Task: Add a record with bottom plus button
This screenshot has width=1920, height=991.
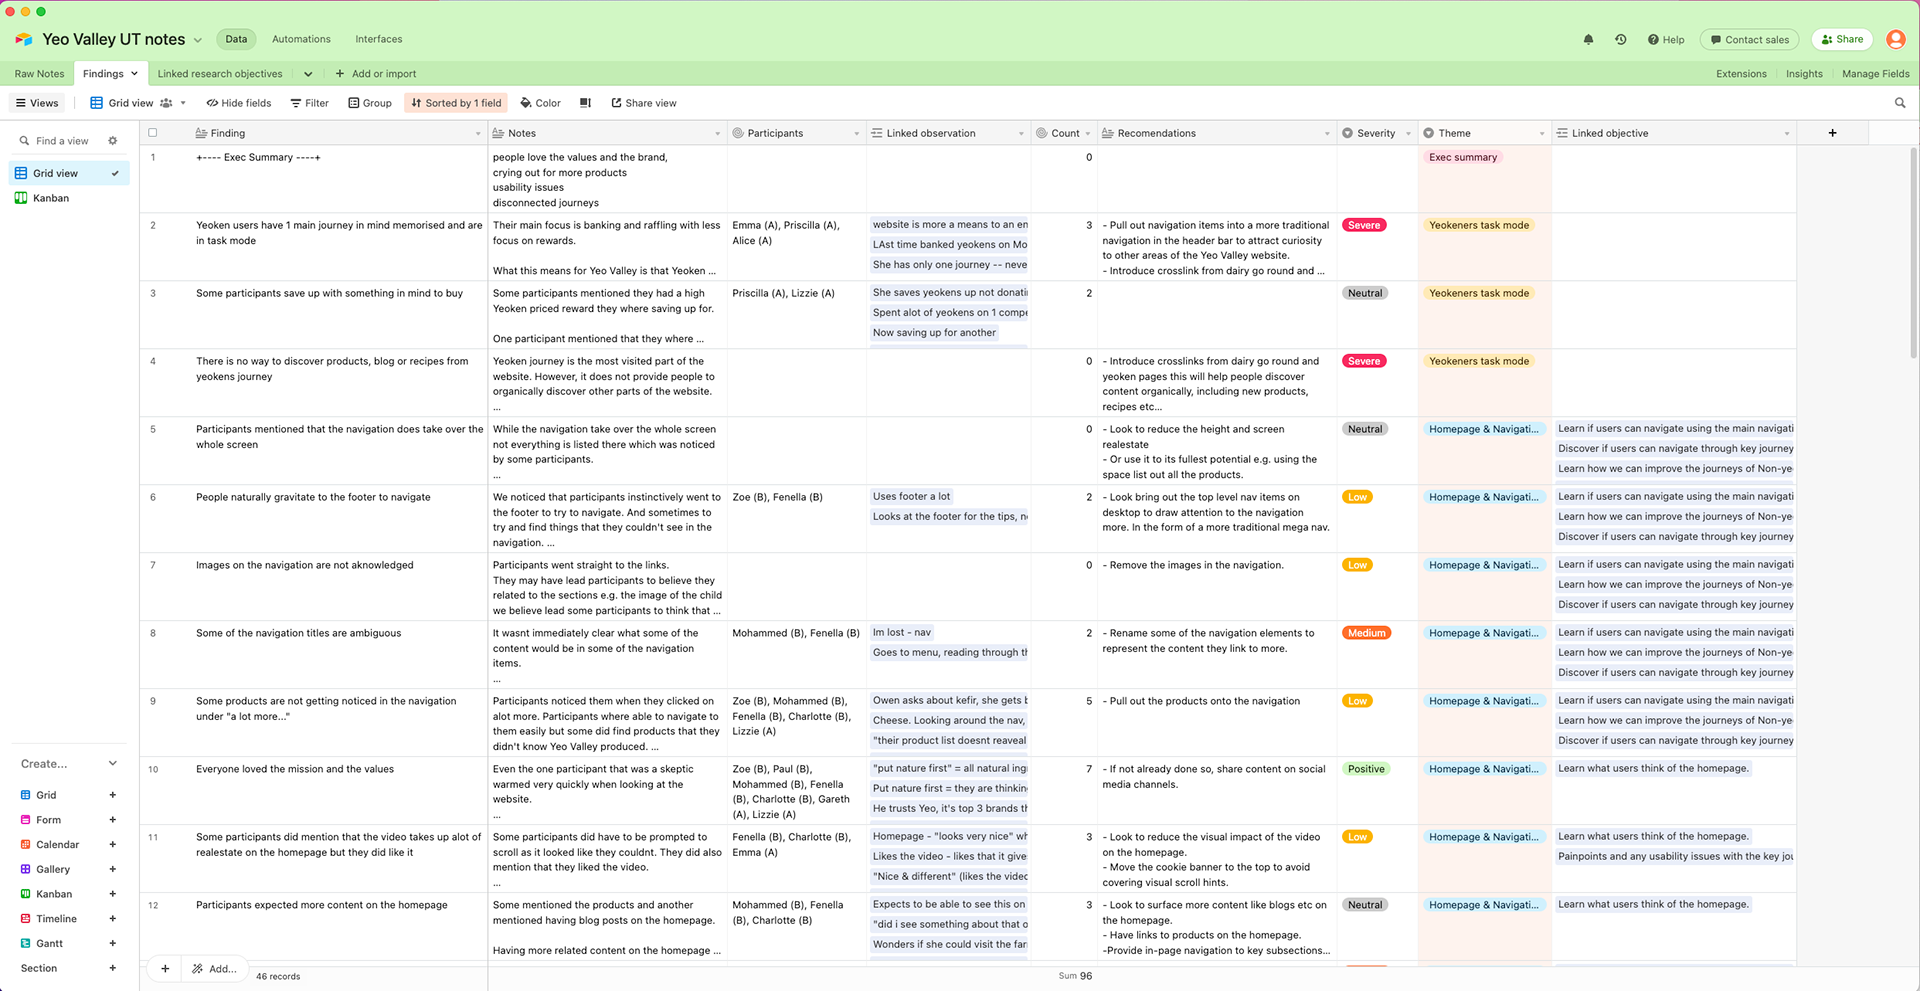Action: point(165,968)
